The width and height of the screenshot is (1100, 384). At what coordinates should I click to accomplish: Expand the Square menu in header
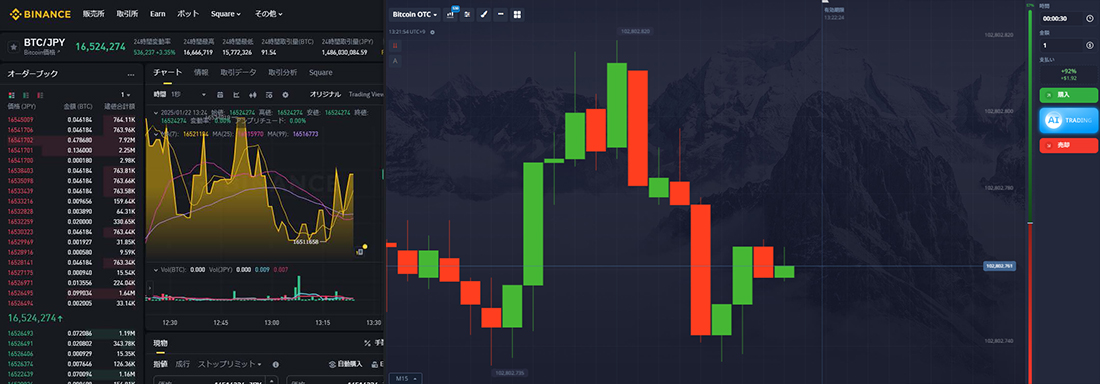point(226,14)
